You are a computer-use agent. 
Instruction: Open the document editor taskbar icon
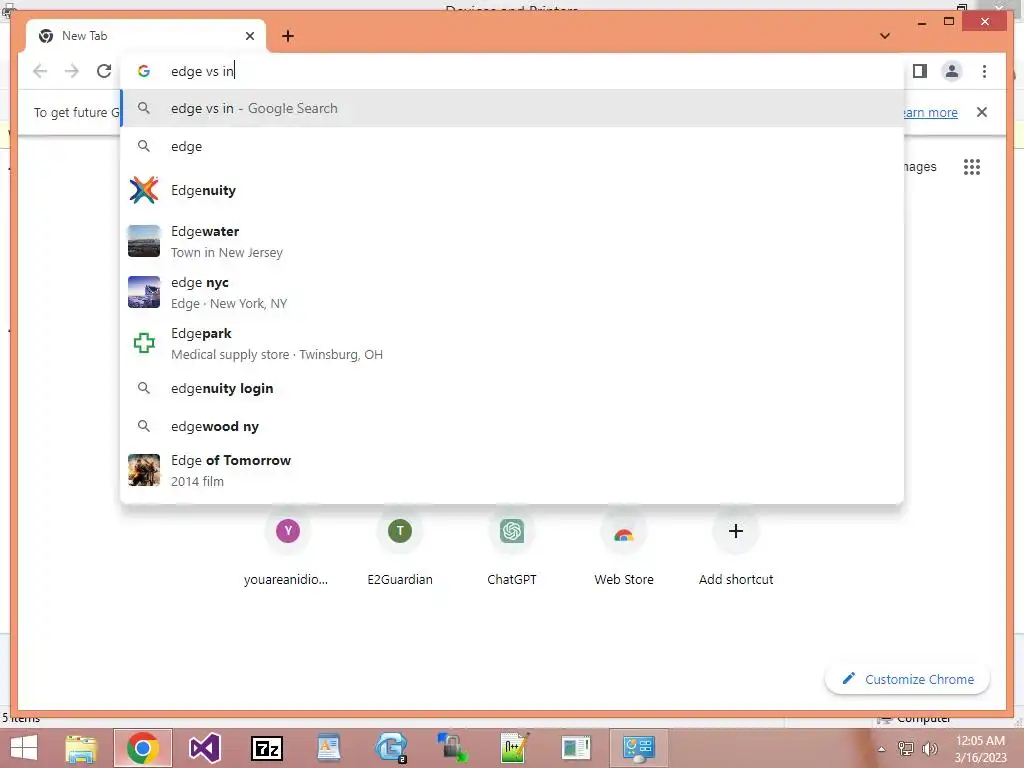tap(328, 748)
